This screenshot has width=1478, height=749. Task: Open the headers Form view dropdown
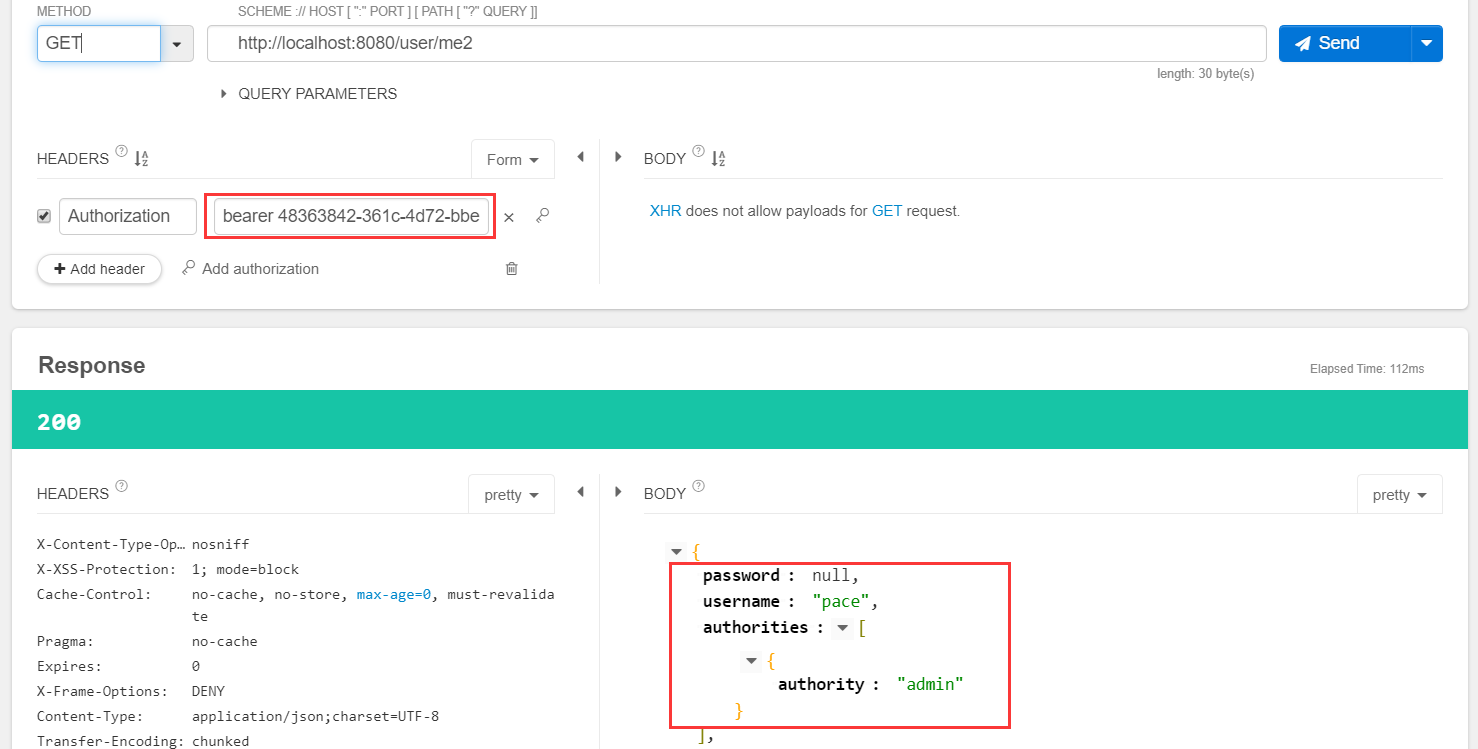(x=513, y=160)
